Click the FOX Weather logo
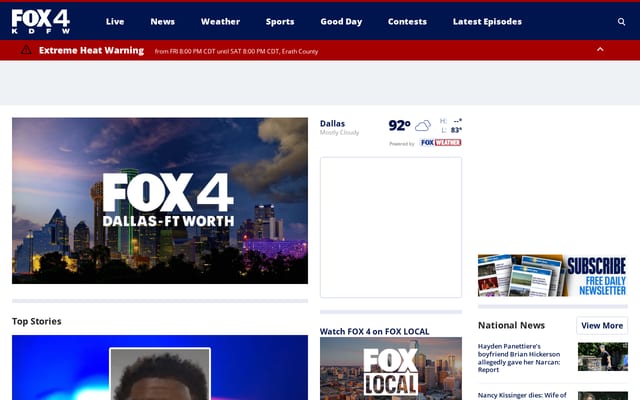 [x=441, y=142]
